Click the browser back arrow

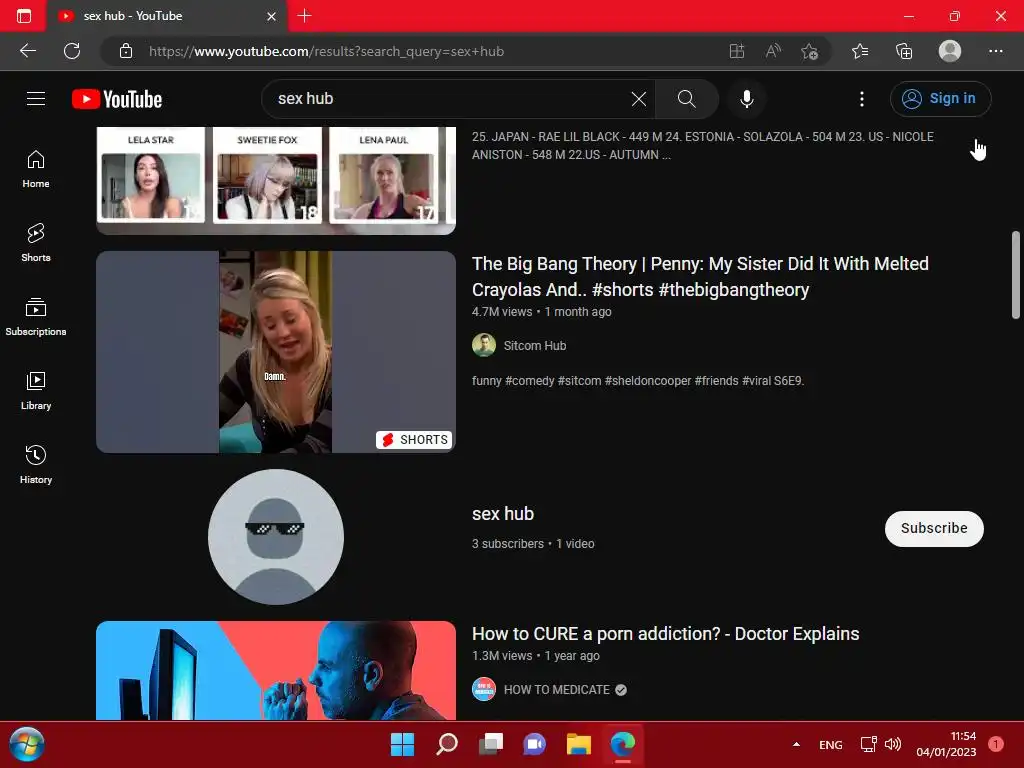(x=27, y=51)
